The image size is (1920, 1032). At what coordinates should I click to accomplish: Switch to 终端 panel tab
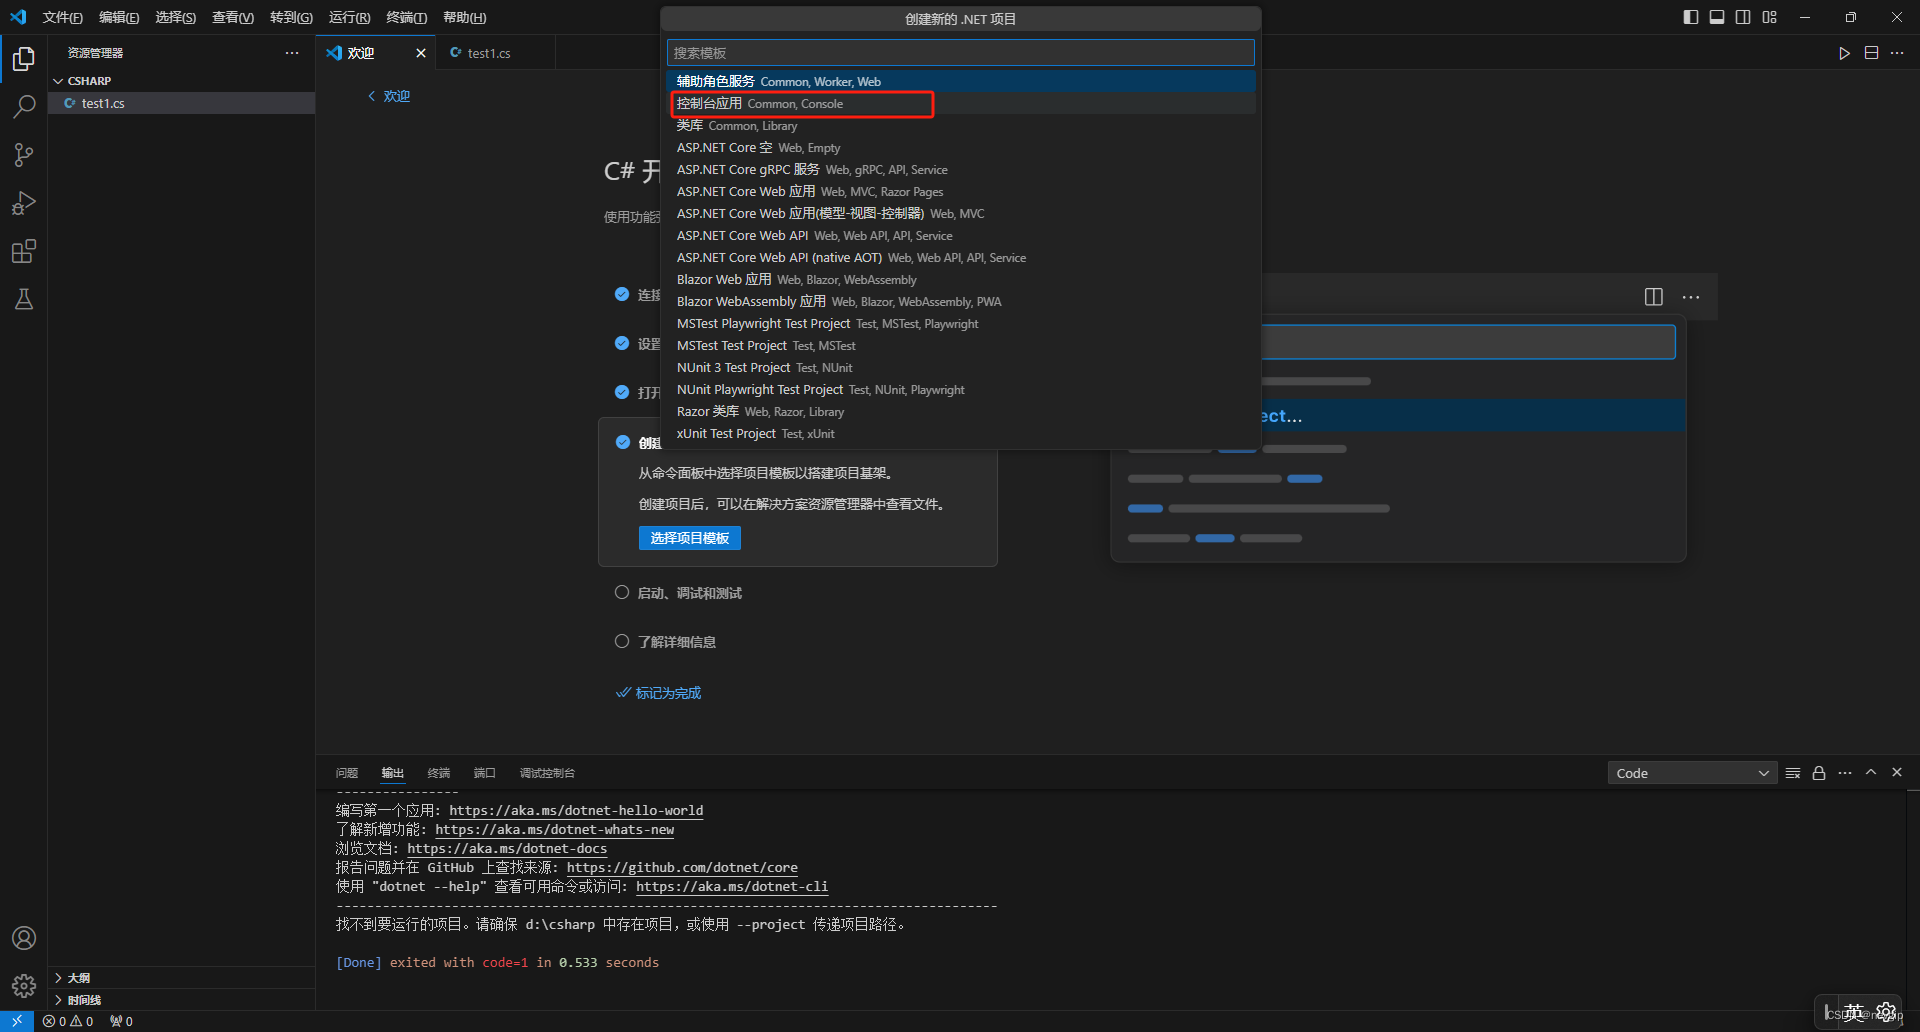coord(439,773)
